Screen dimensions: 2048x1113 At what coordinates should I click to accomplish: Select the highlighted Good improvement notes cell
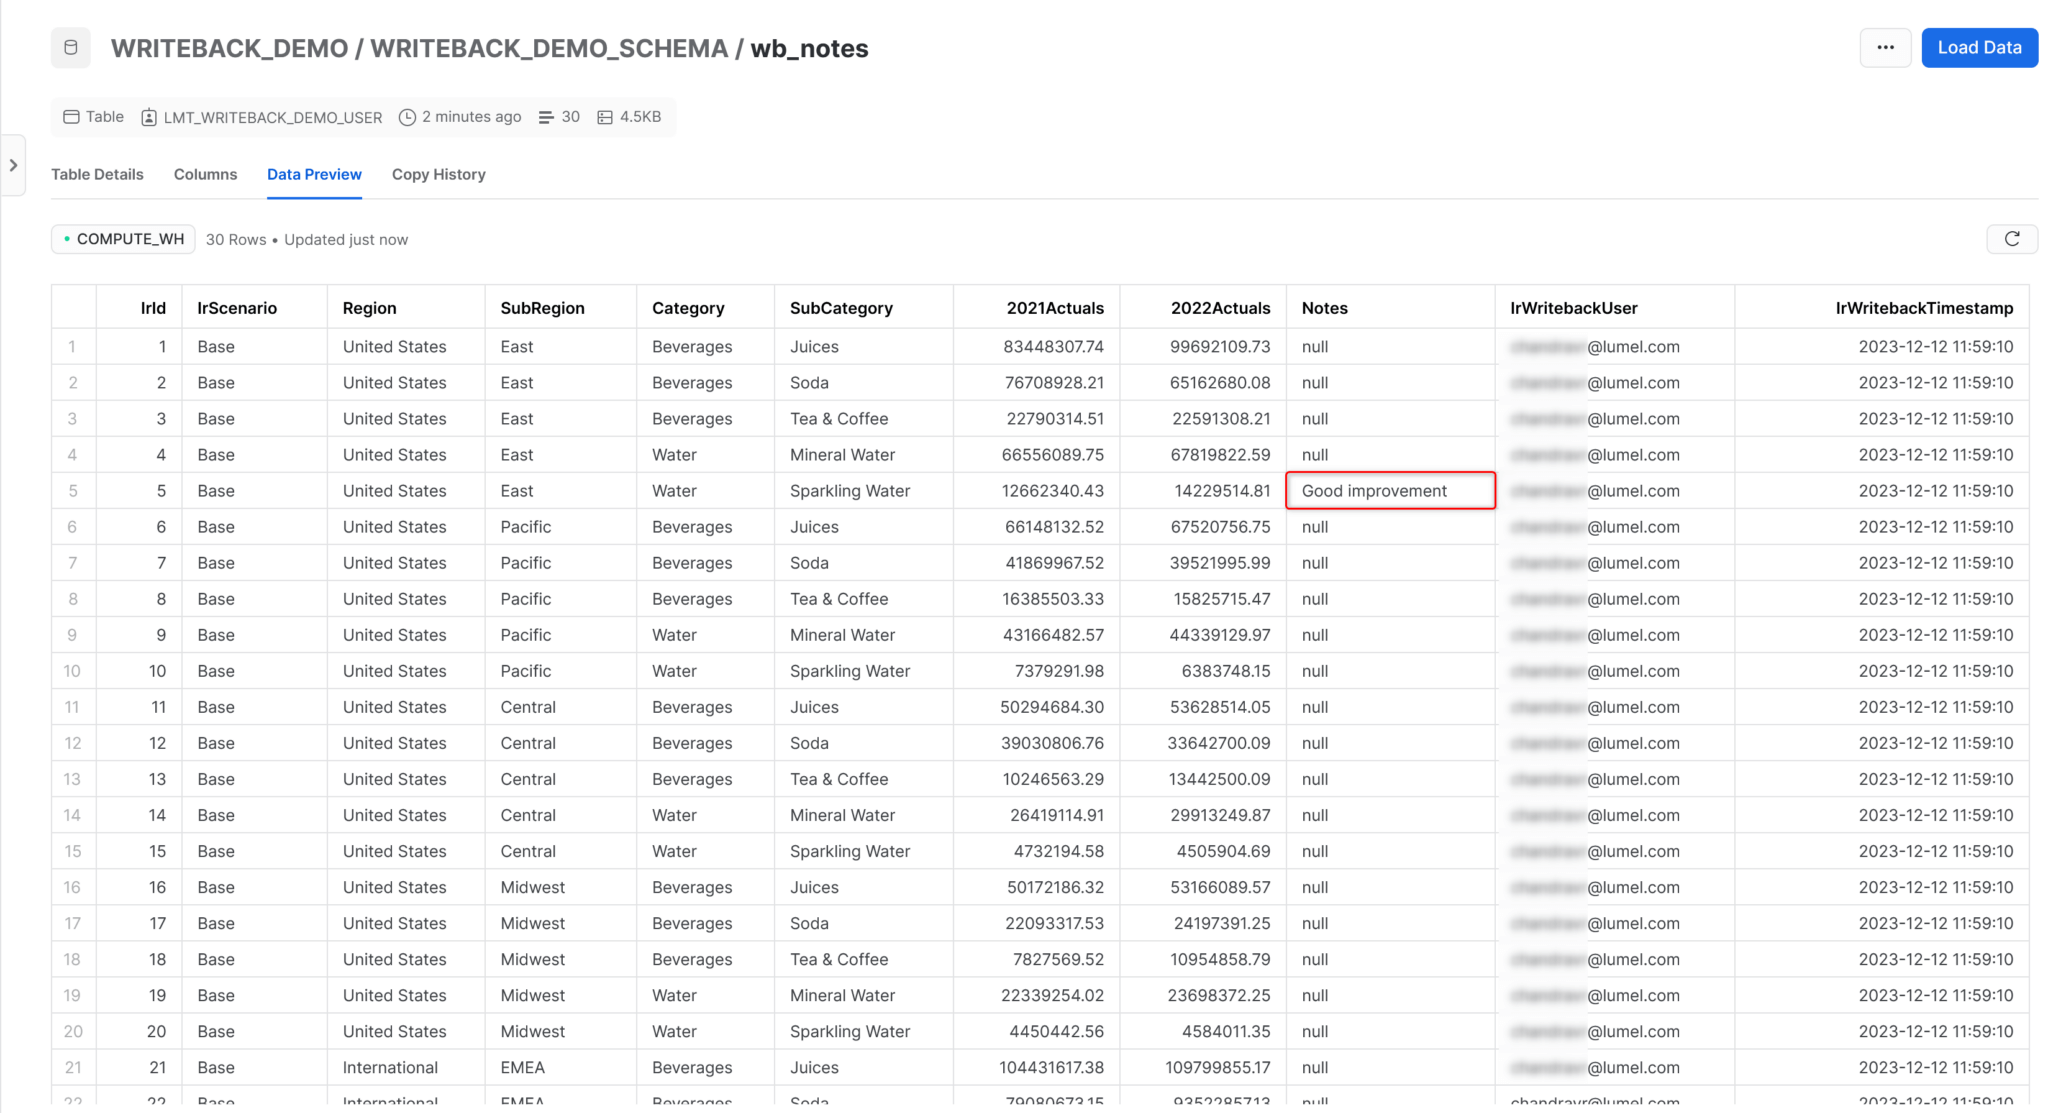[1390, 490]
